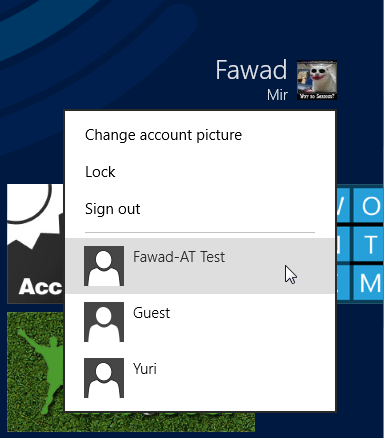Click the blue T letter tile
The width and height of the screenshot is (384, 438).
pyautogui.click(x=368, y=244)
